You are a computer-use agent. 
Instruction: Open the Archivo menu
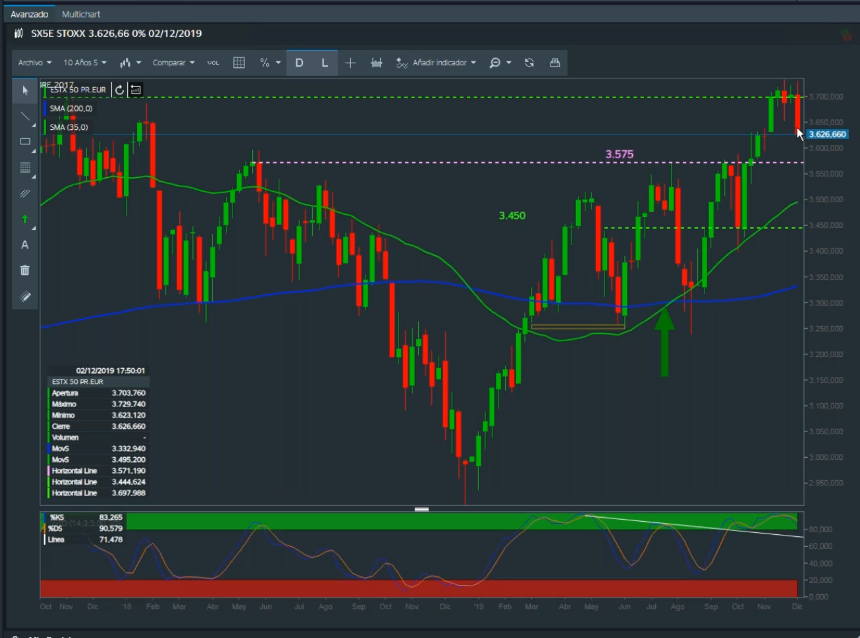point(35,63)
